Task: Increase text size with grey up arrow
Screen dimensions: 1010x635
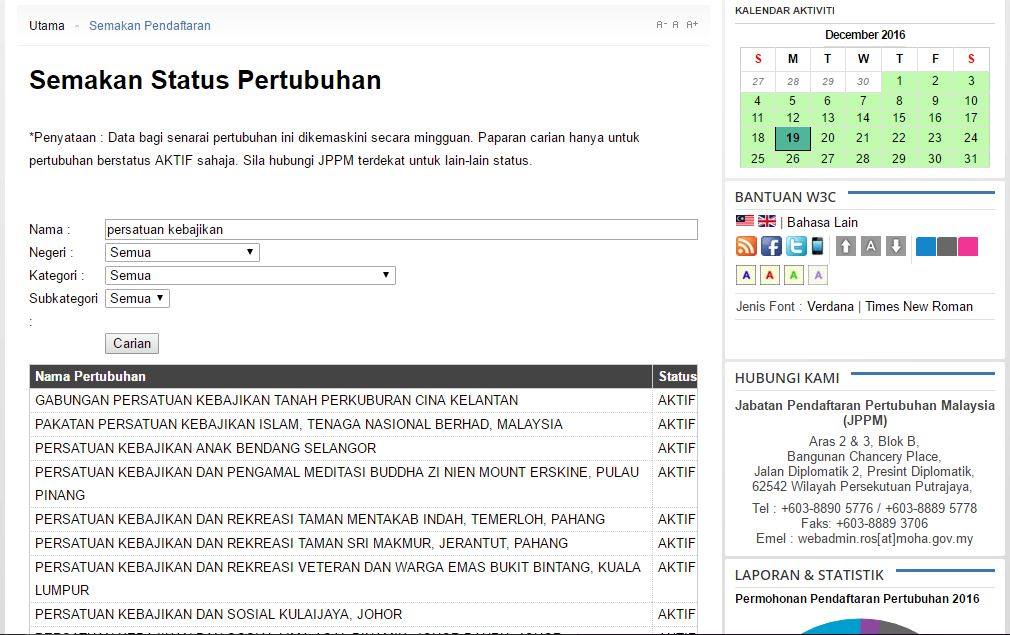Action: [x=846, y=246]
